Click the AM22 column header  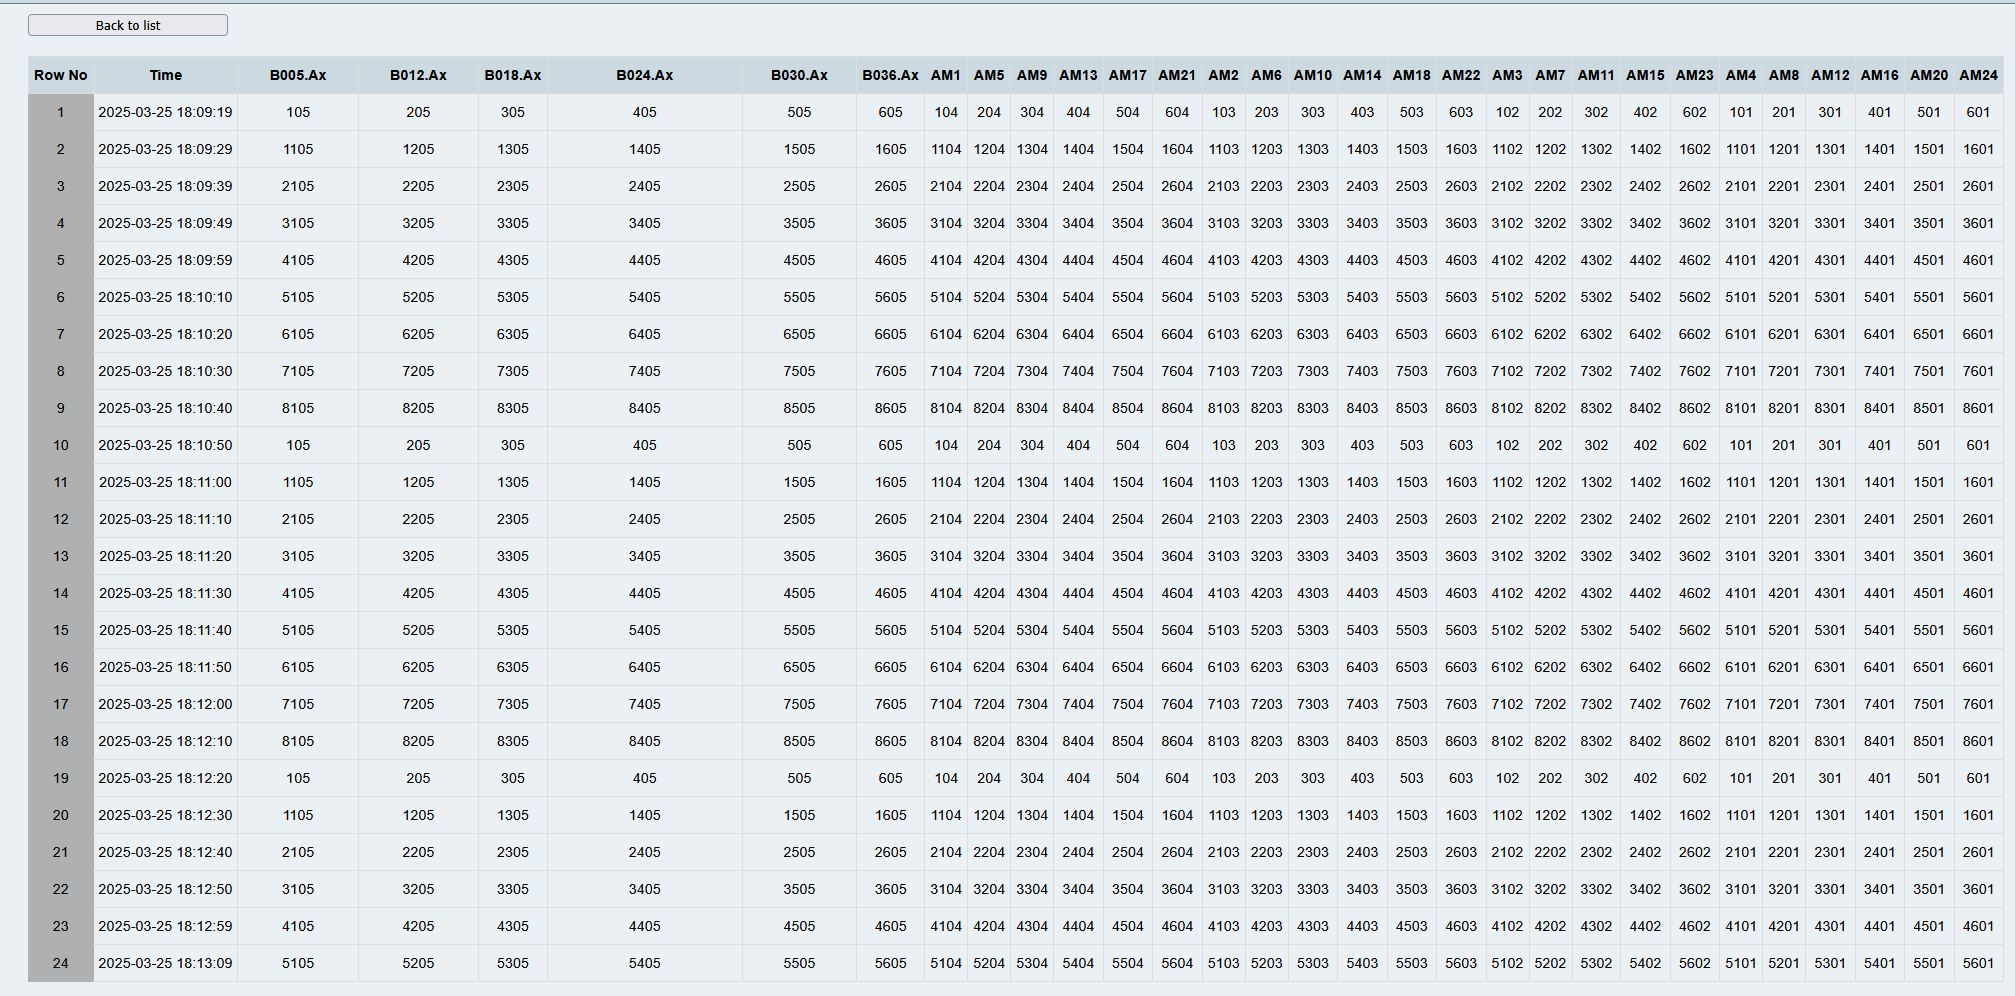point(1461,75)
